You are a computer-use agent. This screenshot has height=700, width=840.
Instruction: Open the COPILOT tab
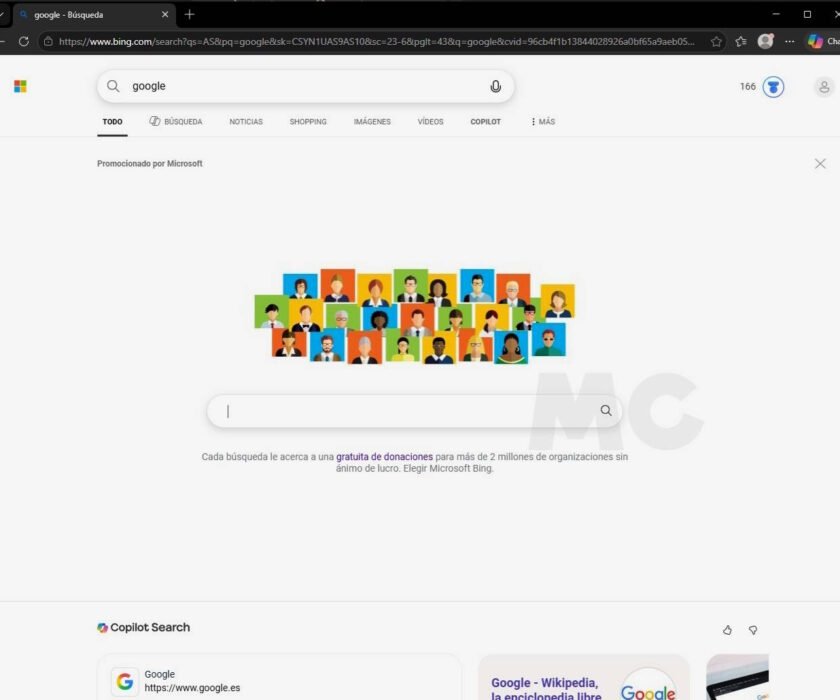coord(485,122)
